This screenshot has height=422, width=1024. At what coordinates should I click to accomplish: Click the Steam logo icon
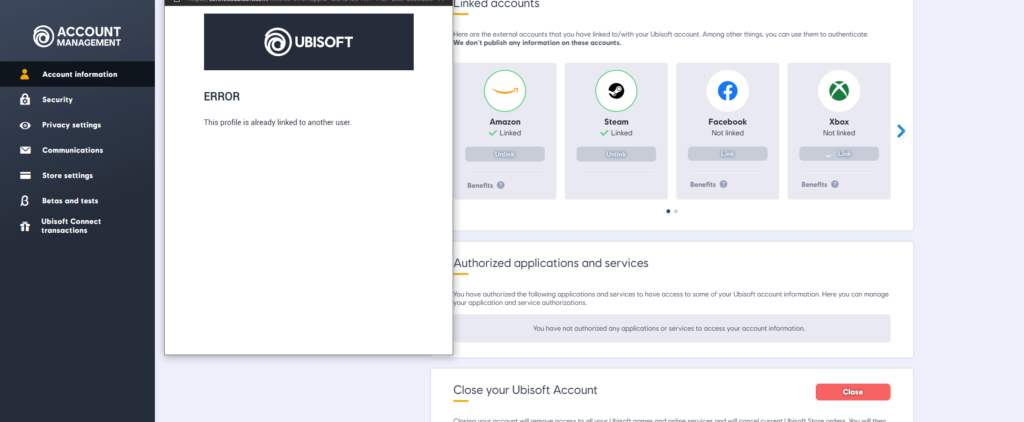[616, 91]
